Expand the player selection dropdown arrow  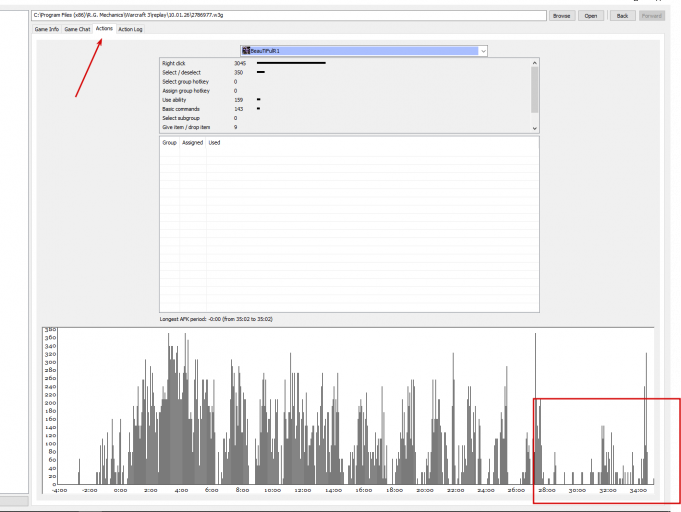[483, 51]
